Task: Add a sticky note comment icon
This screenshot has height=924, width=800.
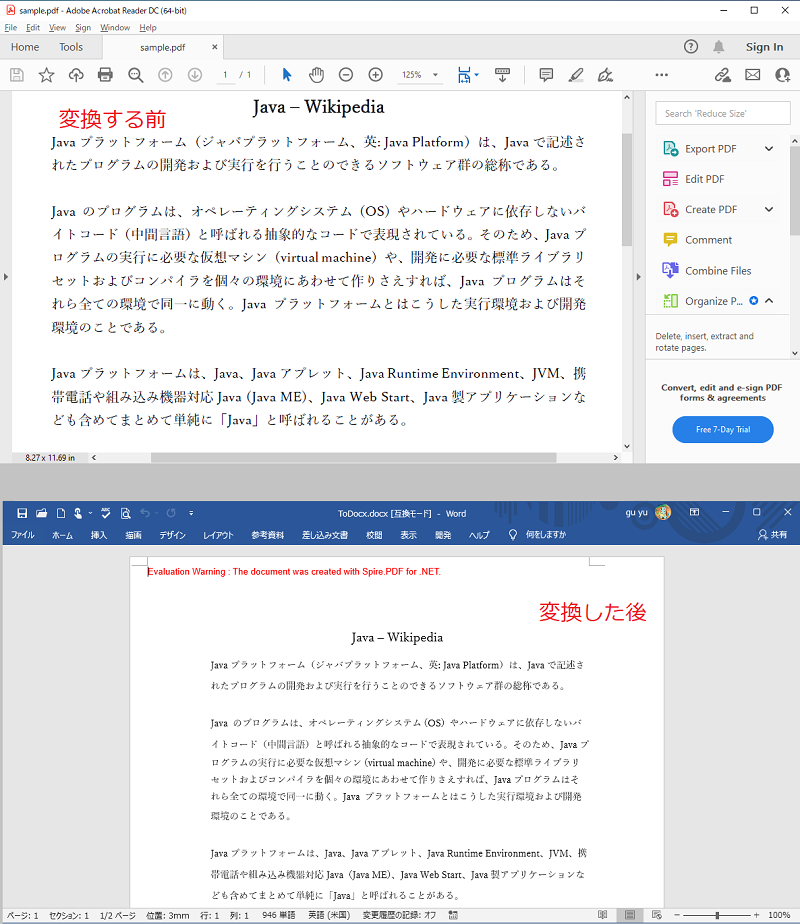Action: [x=546, y=75]
